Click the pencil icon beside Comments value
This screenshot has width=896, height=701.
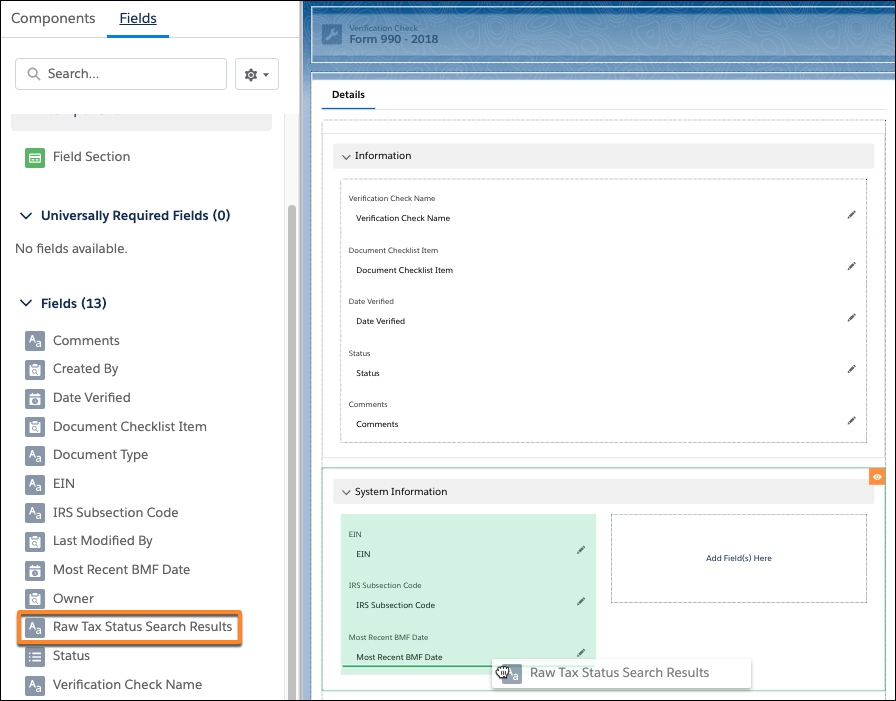(851, 420)
